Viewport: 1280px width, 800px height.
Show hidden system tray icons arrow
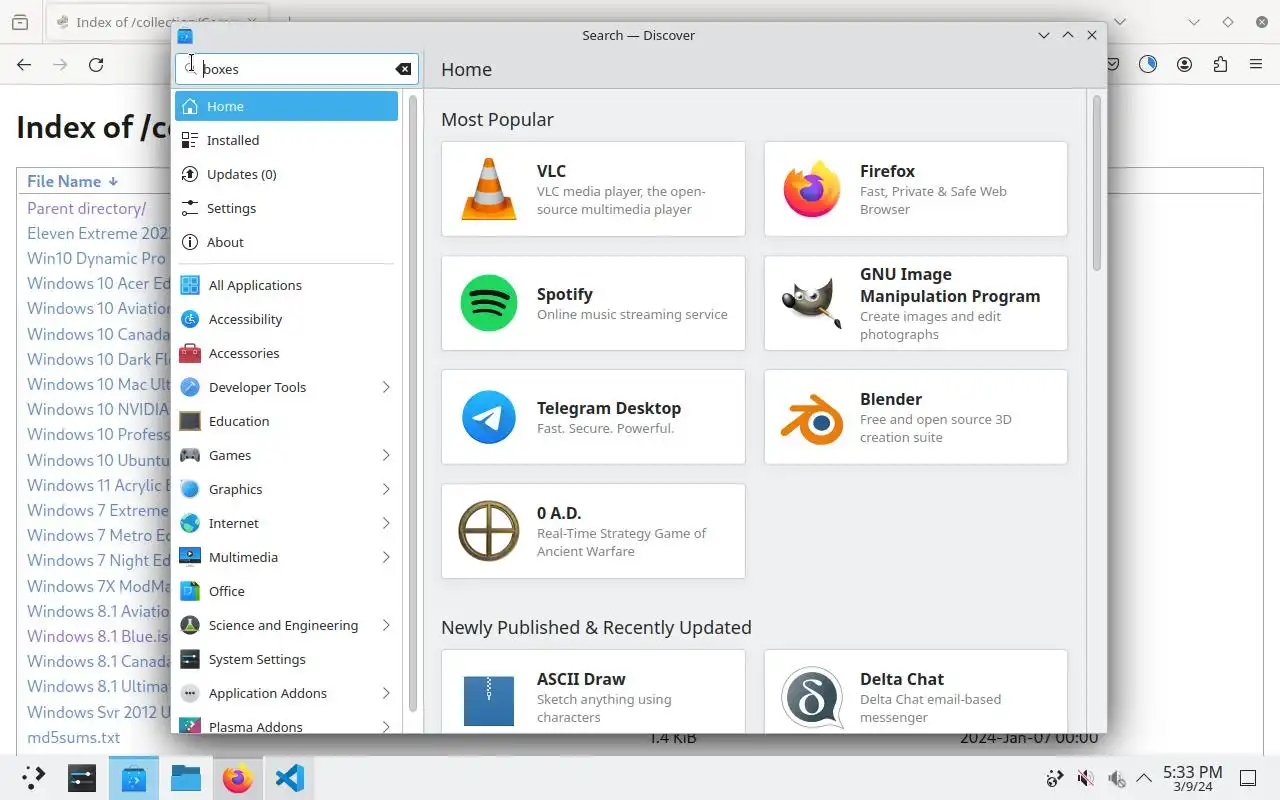click(x=1144, y=778)
